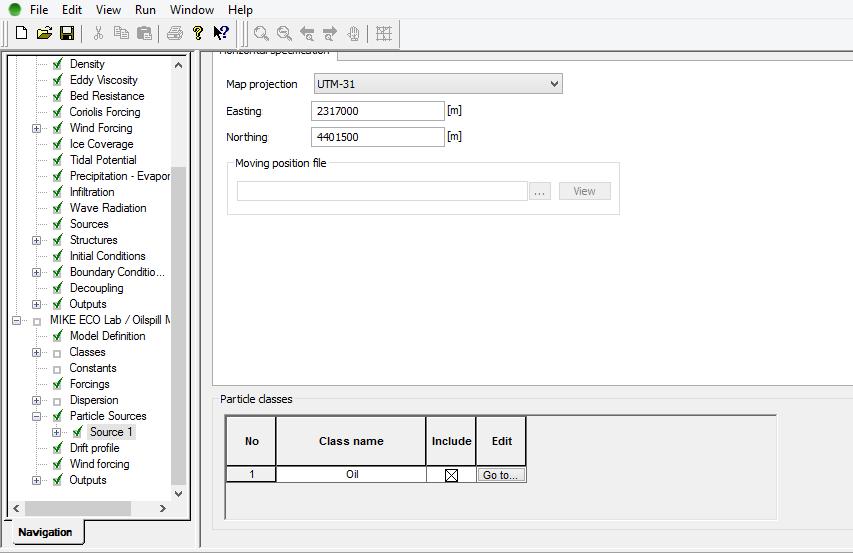This screenshot has width=853, height=553.
Task: Open the Help menu
Action: tap(240, 10)
